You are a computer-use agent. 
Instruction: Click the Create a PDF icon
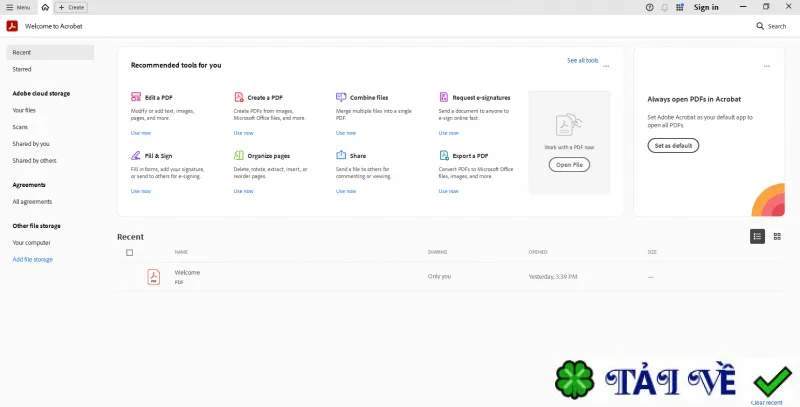(239, 97)
